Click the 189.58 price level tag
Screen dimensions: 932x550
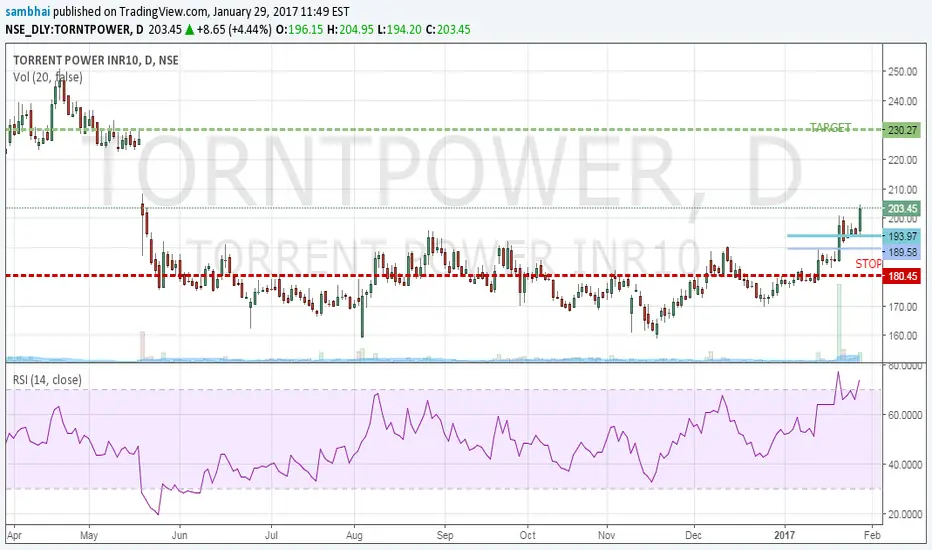pyautogui.click(x=902, y=252)
